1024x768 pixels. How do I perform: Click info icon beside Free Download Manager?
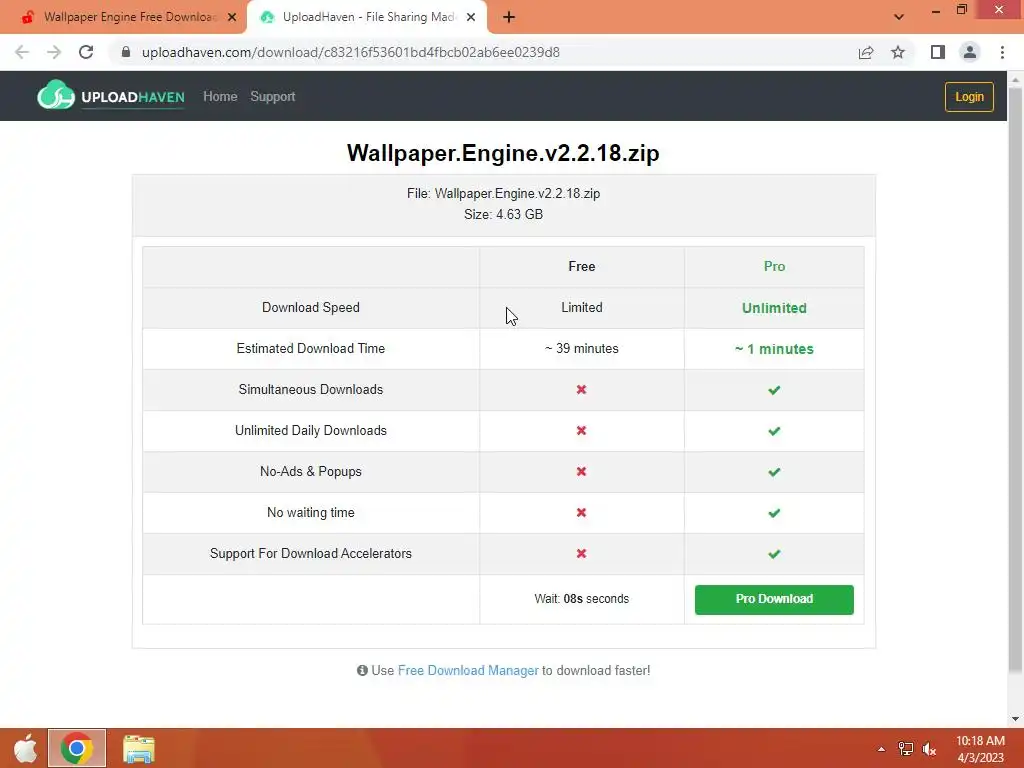362,670
